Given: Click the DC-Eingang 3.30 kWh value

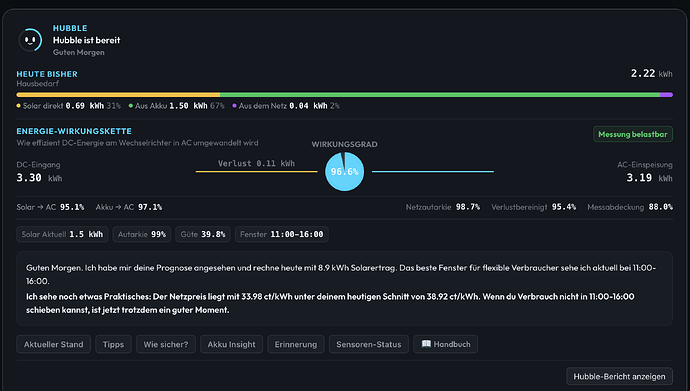Looking at the screenshot, I should coord(39,178).
